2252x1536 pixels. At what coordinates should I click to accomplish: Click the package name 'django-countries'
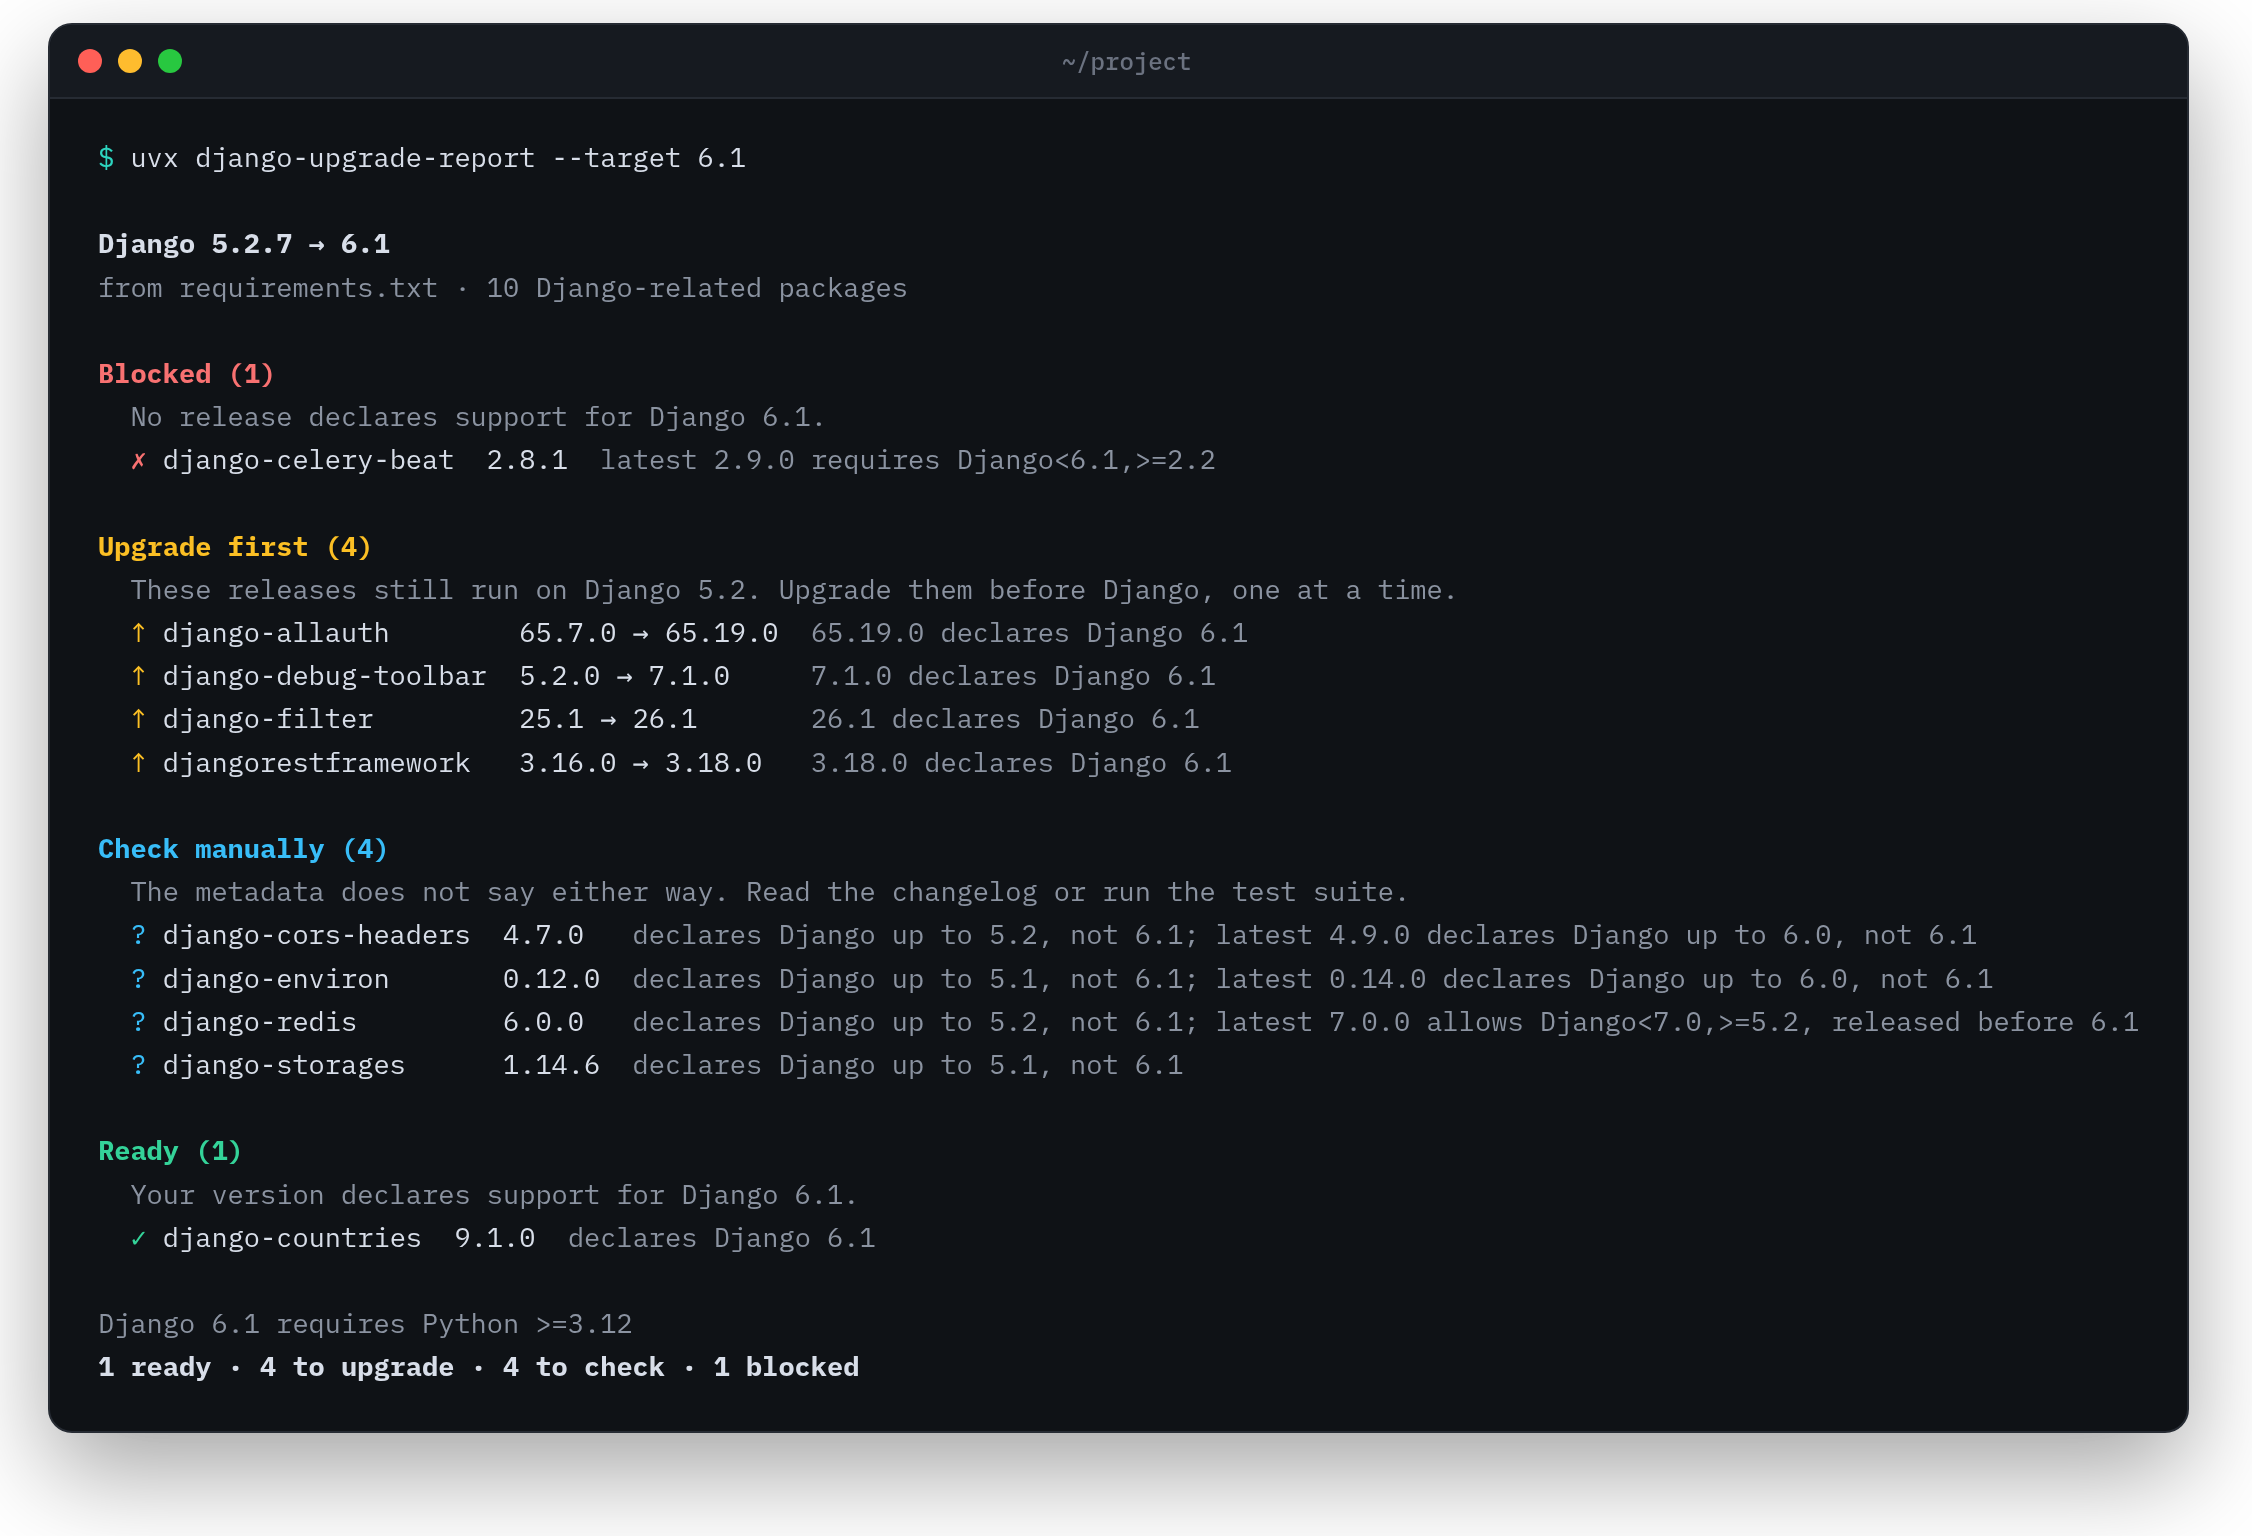pyautogui.click(x=292, y=1238)
